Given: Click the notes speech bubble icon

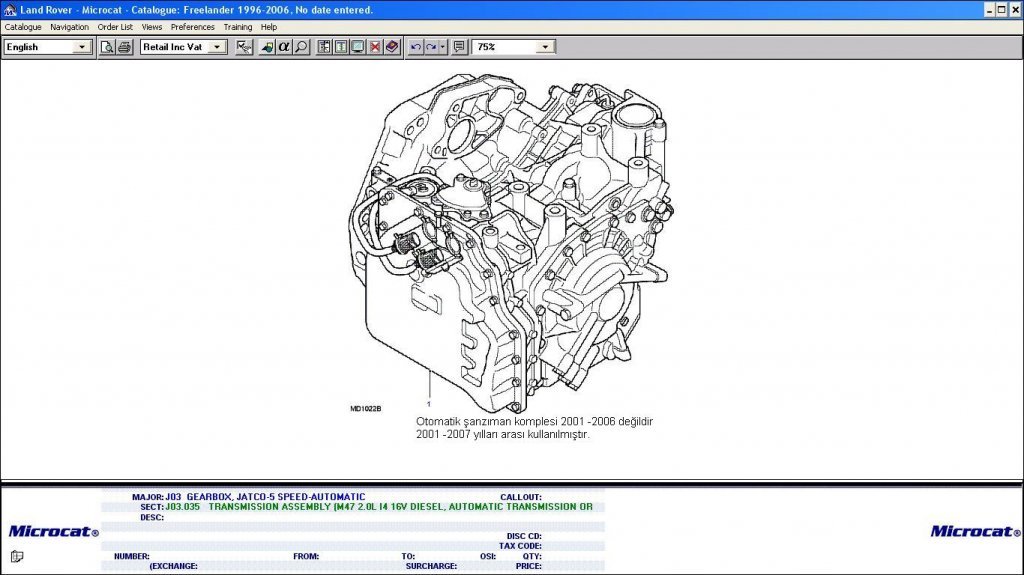Looking at the screenshot, I should (459, 47).
